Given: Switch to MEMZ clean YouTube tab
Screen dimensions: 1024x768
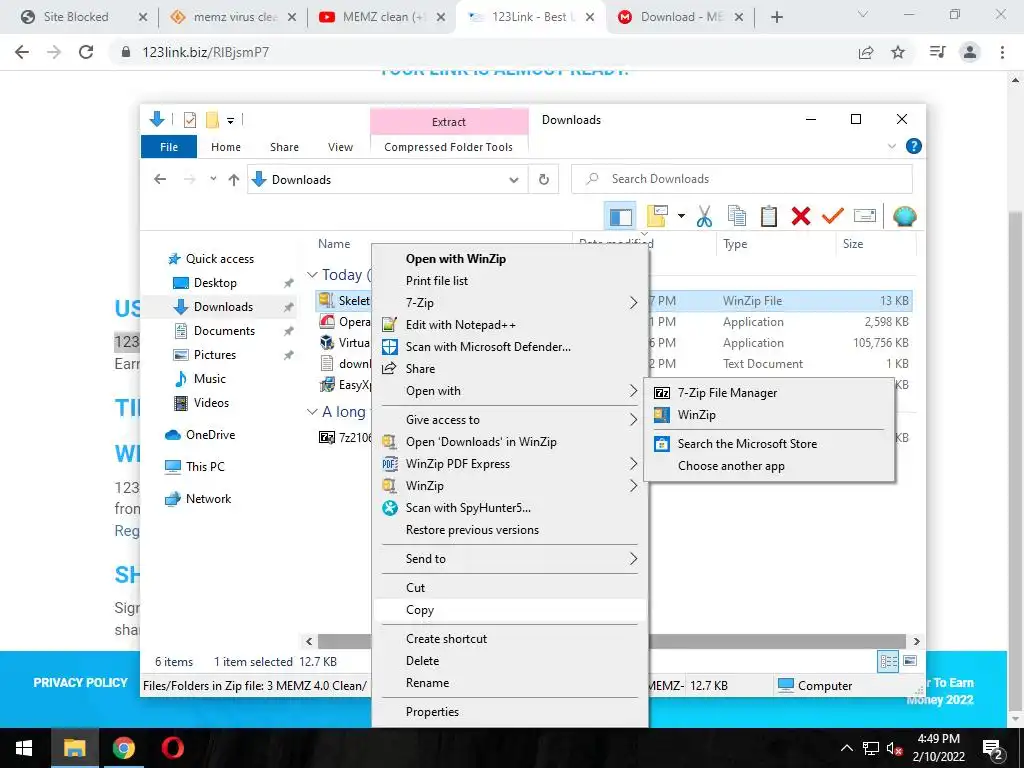Looking at the screenshot, I should pyautogui.click(x=383, y=17).
